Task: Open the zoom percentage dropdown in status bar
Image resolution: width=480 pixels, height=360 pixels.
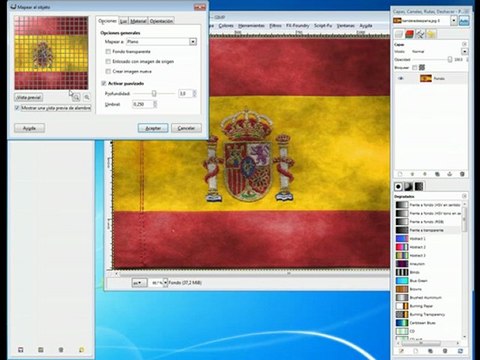Action: pyautogui.click(x=165, y=283)
